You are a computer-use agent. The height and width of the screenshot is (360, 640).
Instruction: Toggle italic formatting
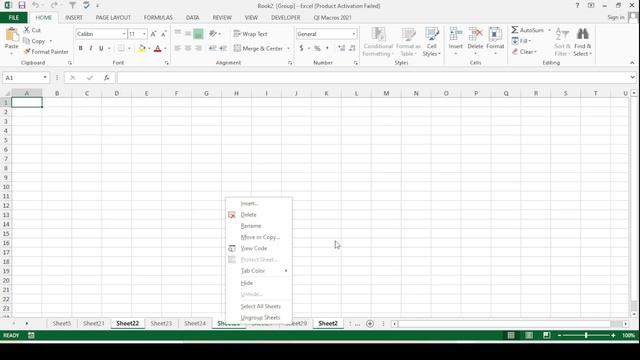[91, 48]
